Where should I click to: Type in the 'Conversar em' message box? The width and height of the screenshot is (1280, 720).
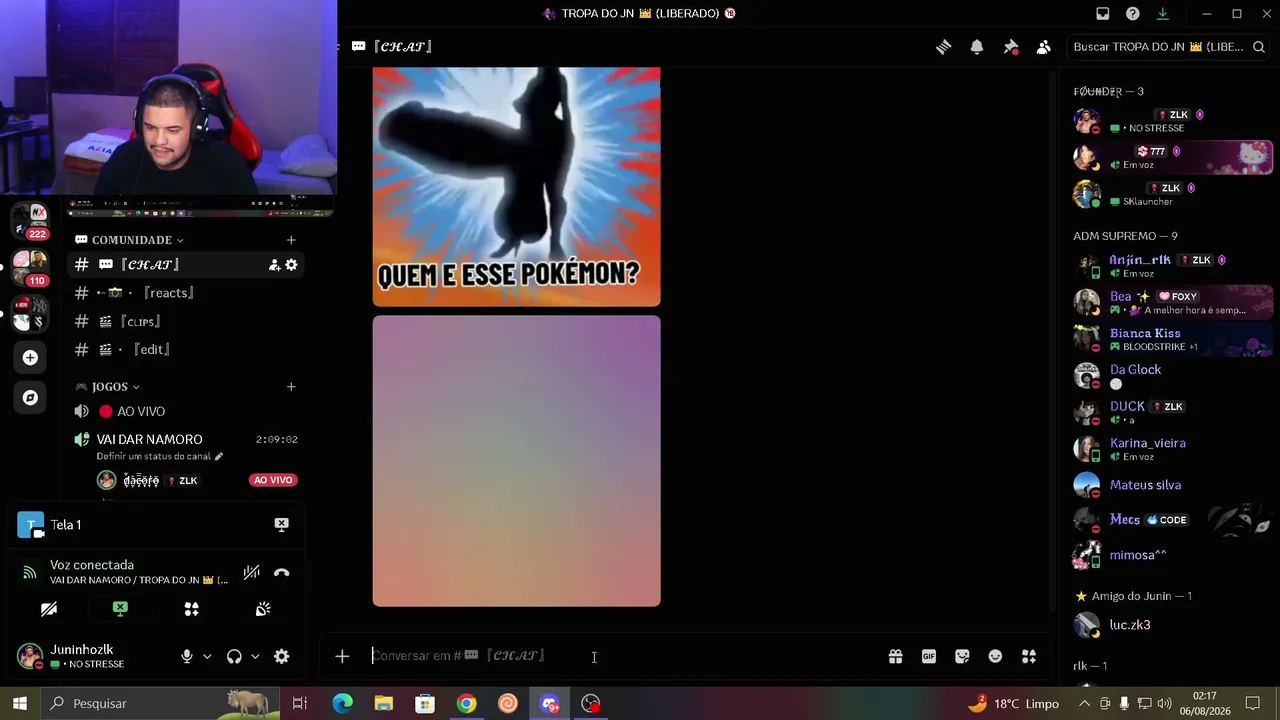tap(620, 657)
